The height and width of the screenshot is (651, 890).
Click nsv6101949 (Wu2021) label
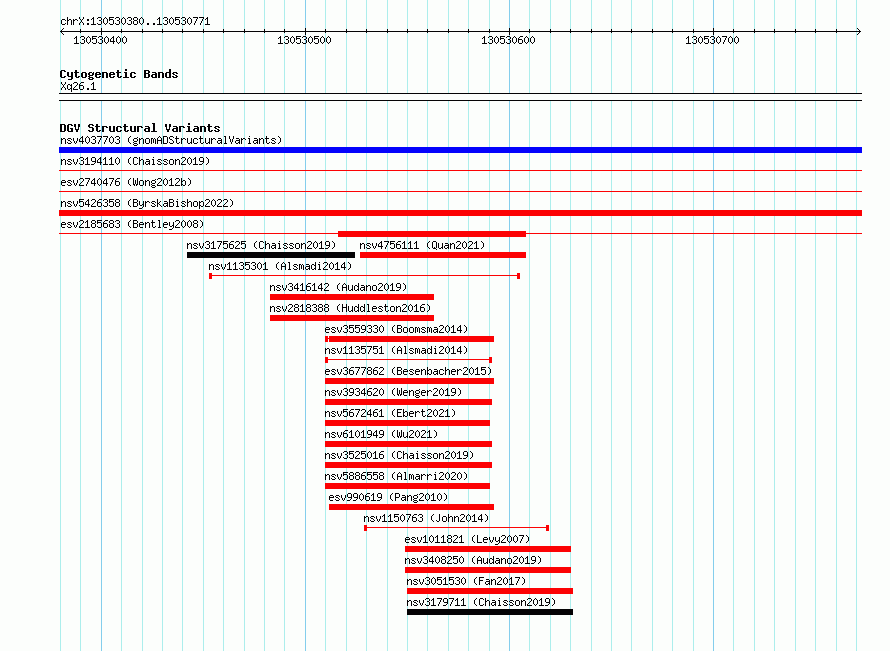click(x=381, y=434)
